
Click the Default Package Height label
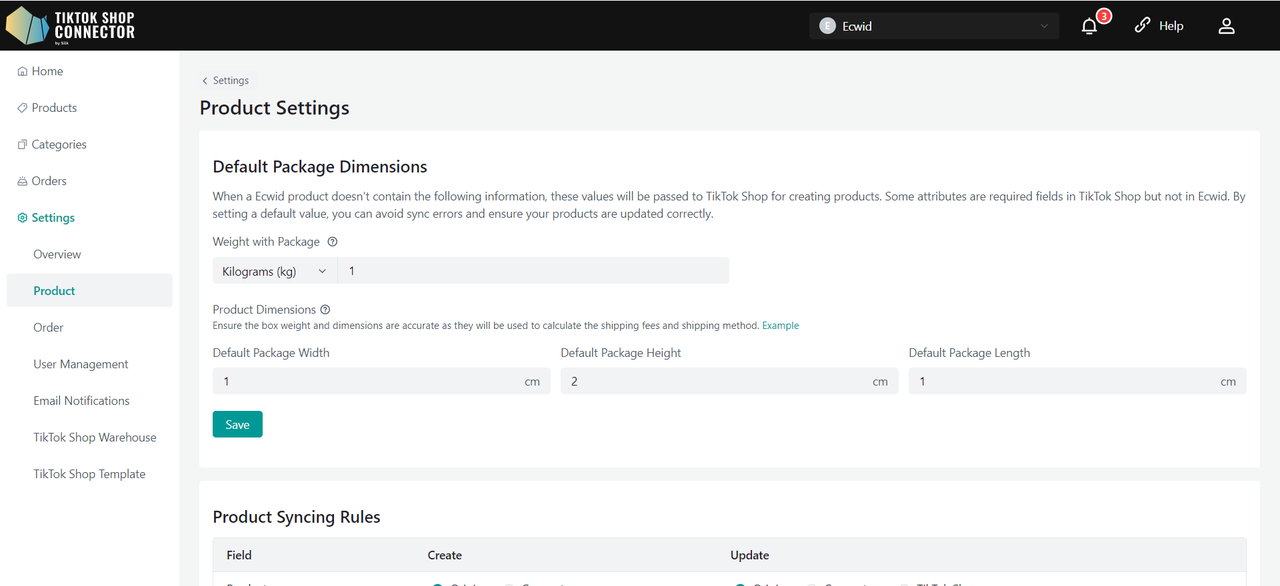pyautogui.click(x=621, y=353)
